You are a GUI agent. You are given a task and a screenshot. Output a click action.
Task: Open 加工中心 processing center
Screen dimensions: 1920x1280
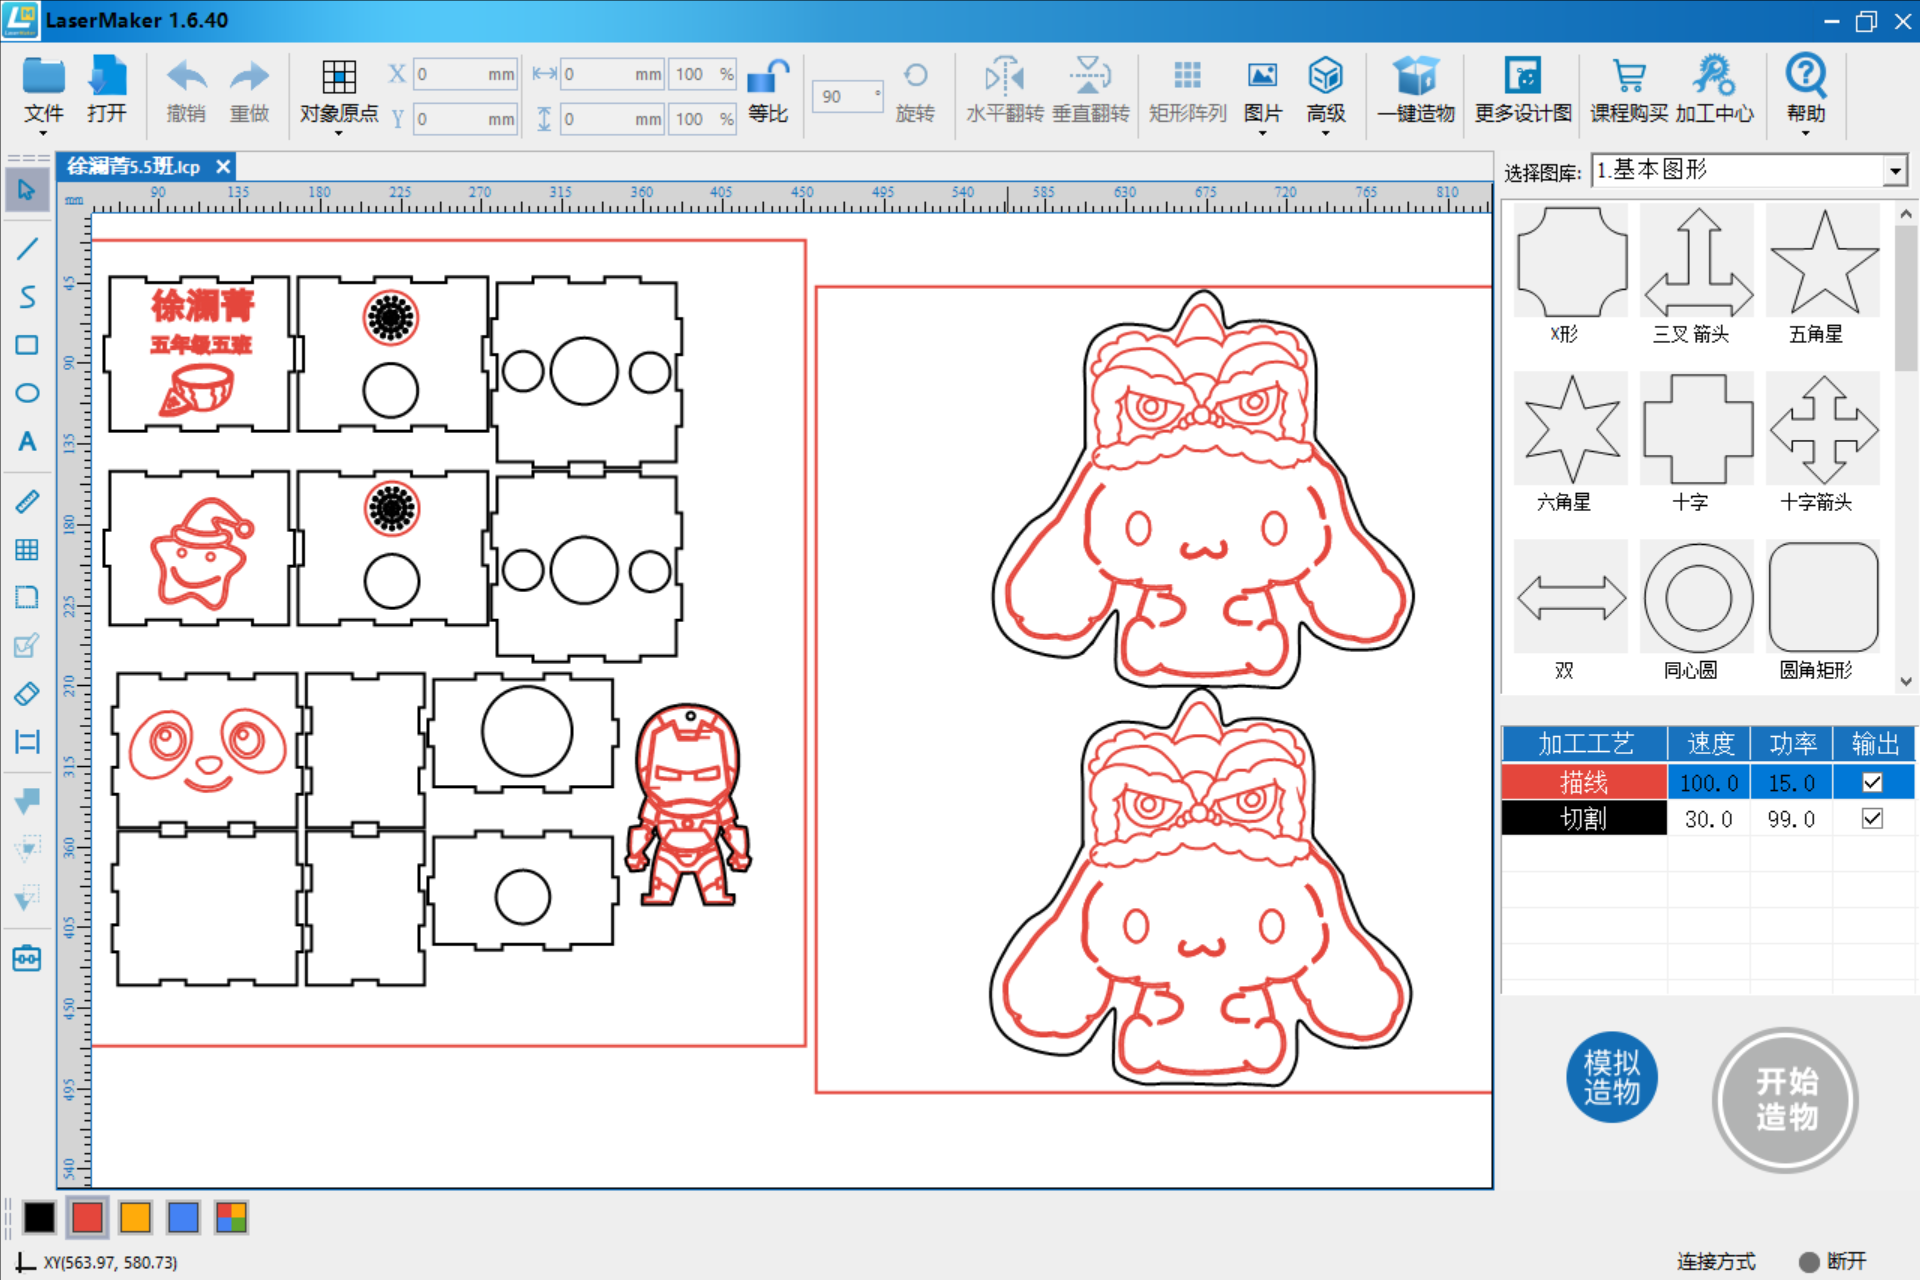1714,76
